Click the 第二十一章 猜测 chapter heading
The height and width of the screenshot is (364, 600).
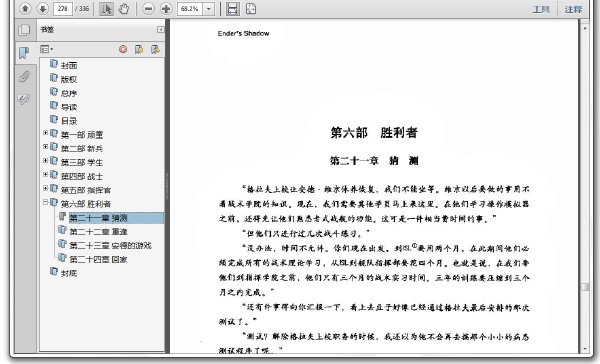click(374, 160)
